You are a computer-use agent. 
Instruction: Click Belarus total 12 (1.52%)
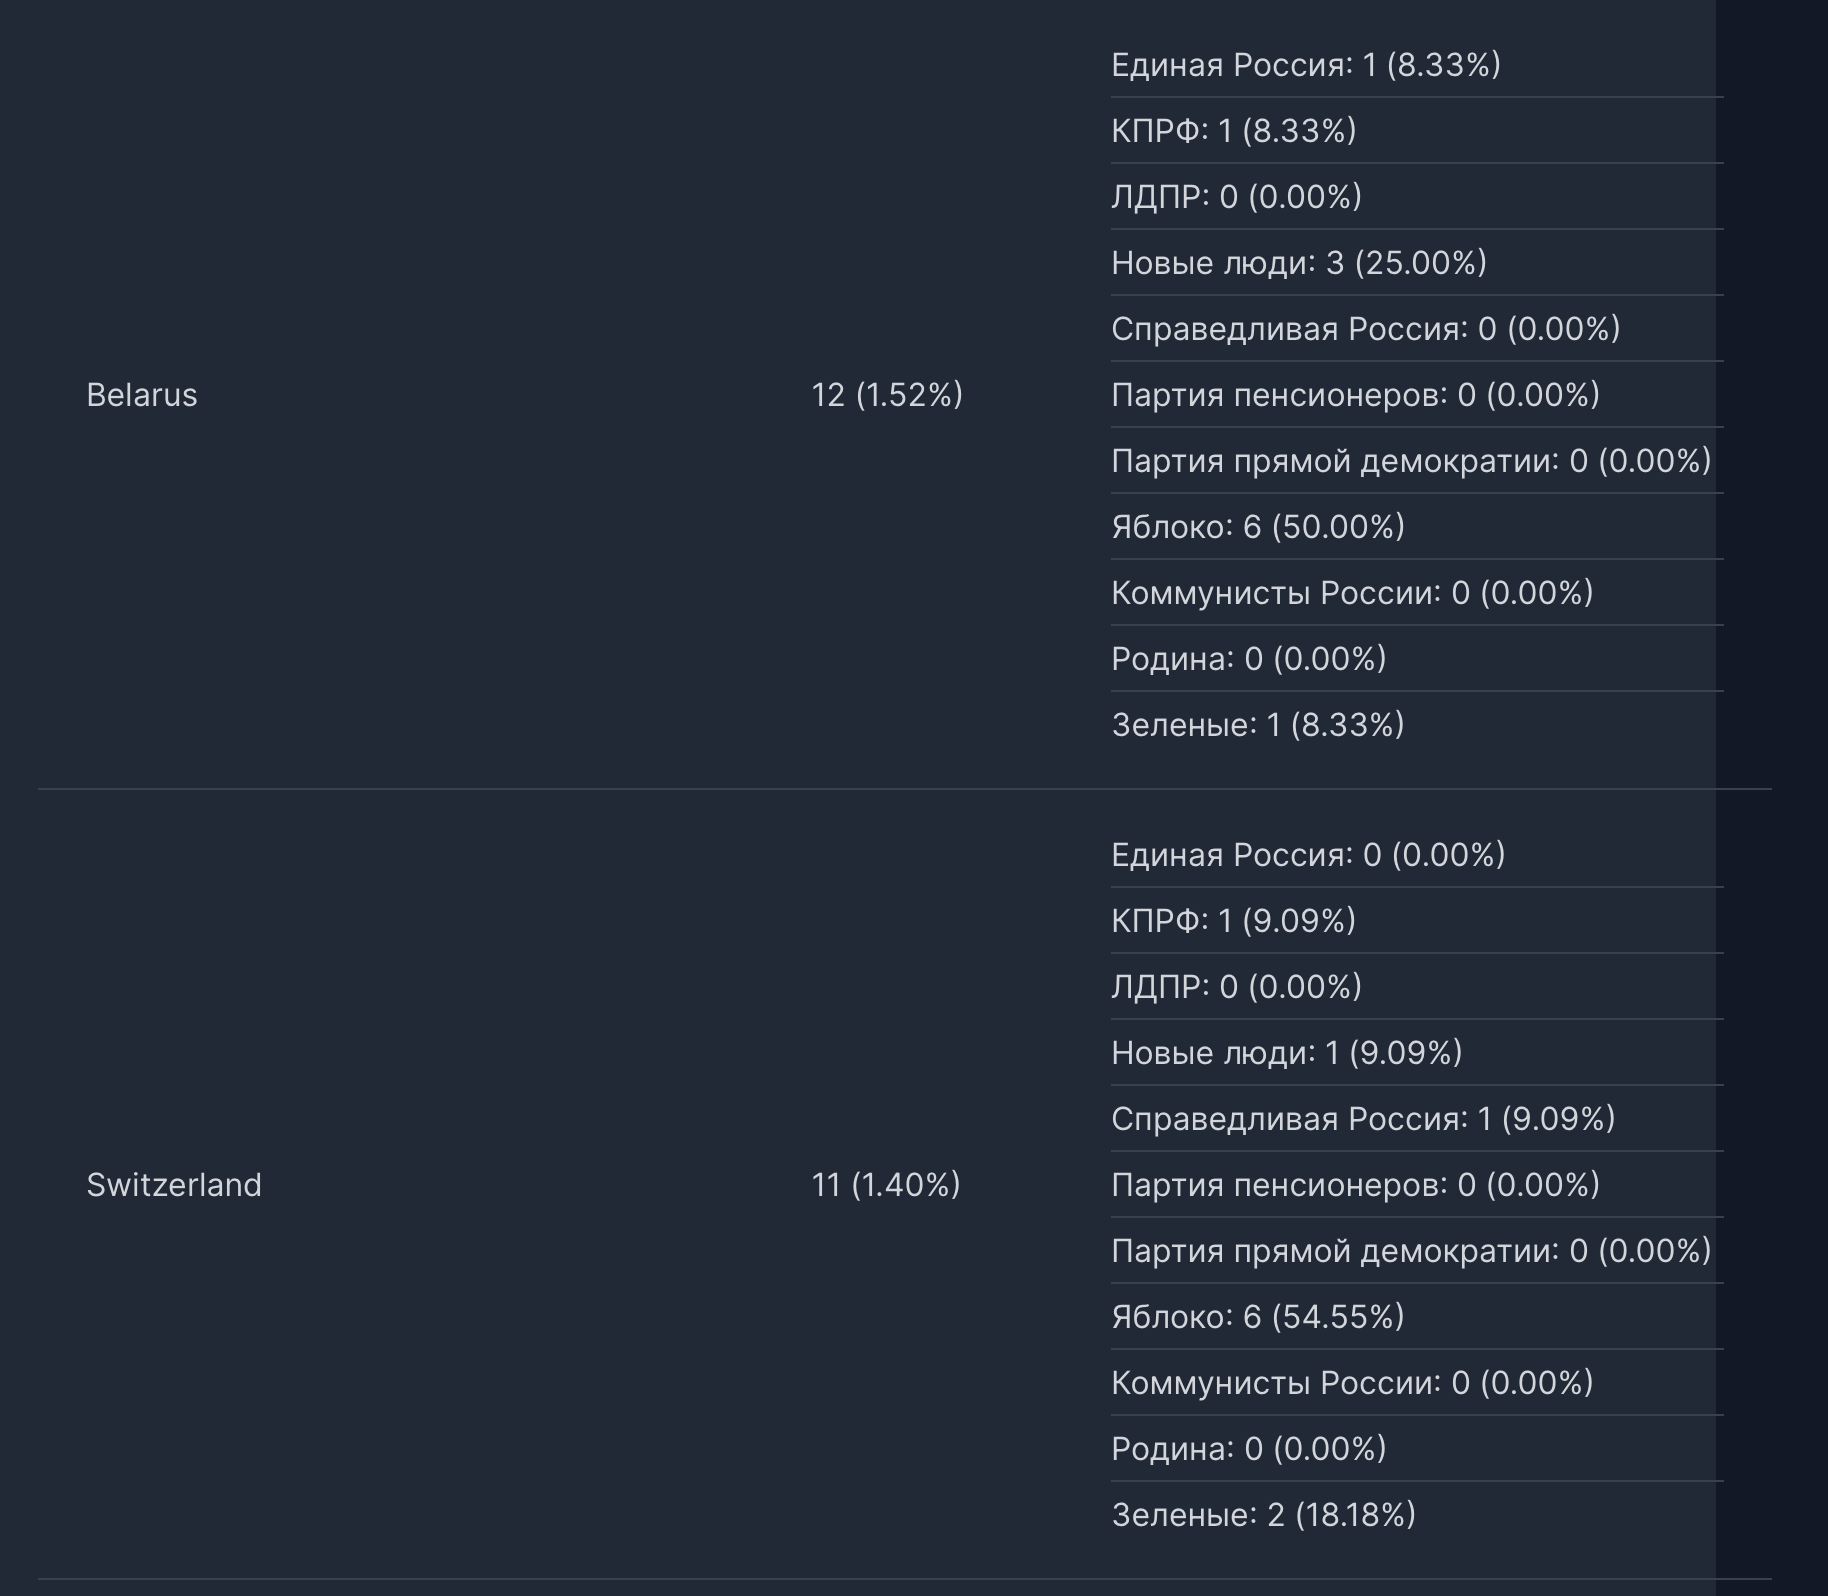(x=887, y=395)
